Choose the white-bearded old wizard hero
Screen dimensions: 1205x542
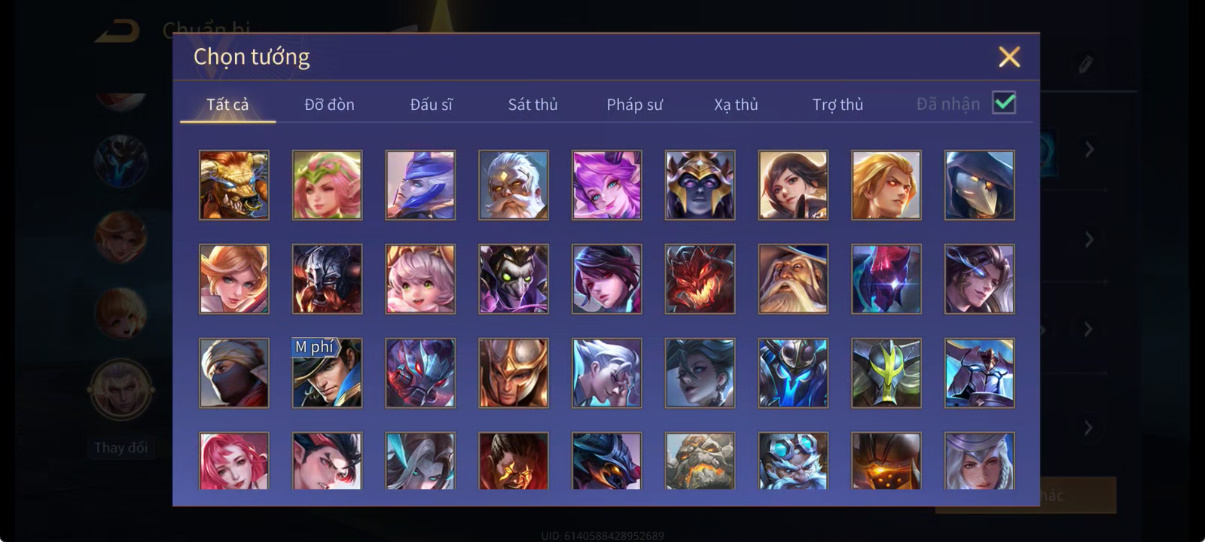coord(793,279)
